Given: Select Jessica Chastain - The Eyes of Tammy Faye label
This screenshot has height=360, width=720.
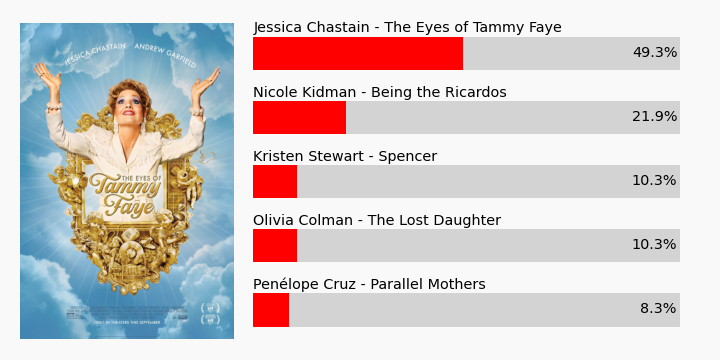Looking at the screenshot, I should click(407, 27).
